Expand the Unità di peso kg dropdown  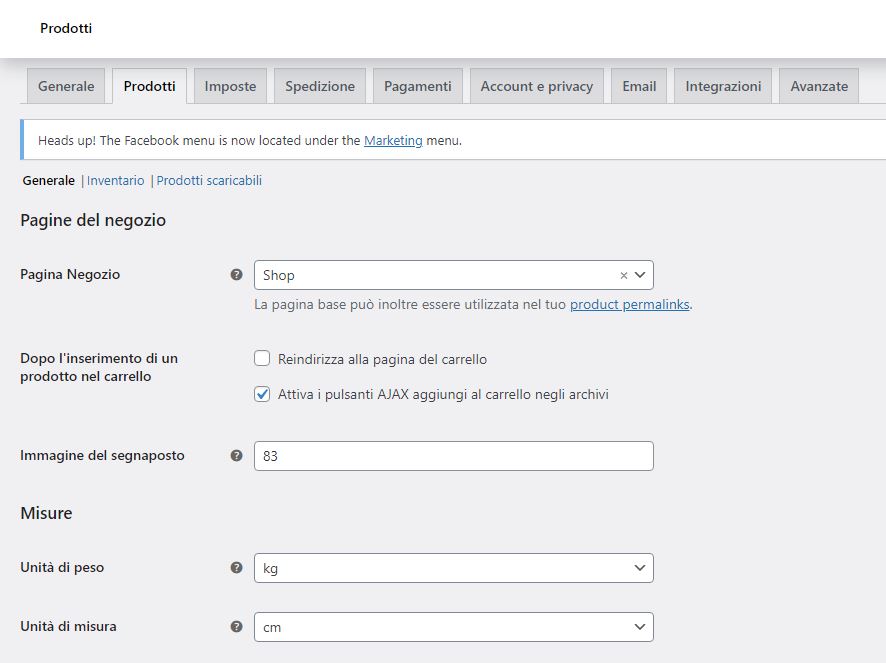453,568
